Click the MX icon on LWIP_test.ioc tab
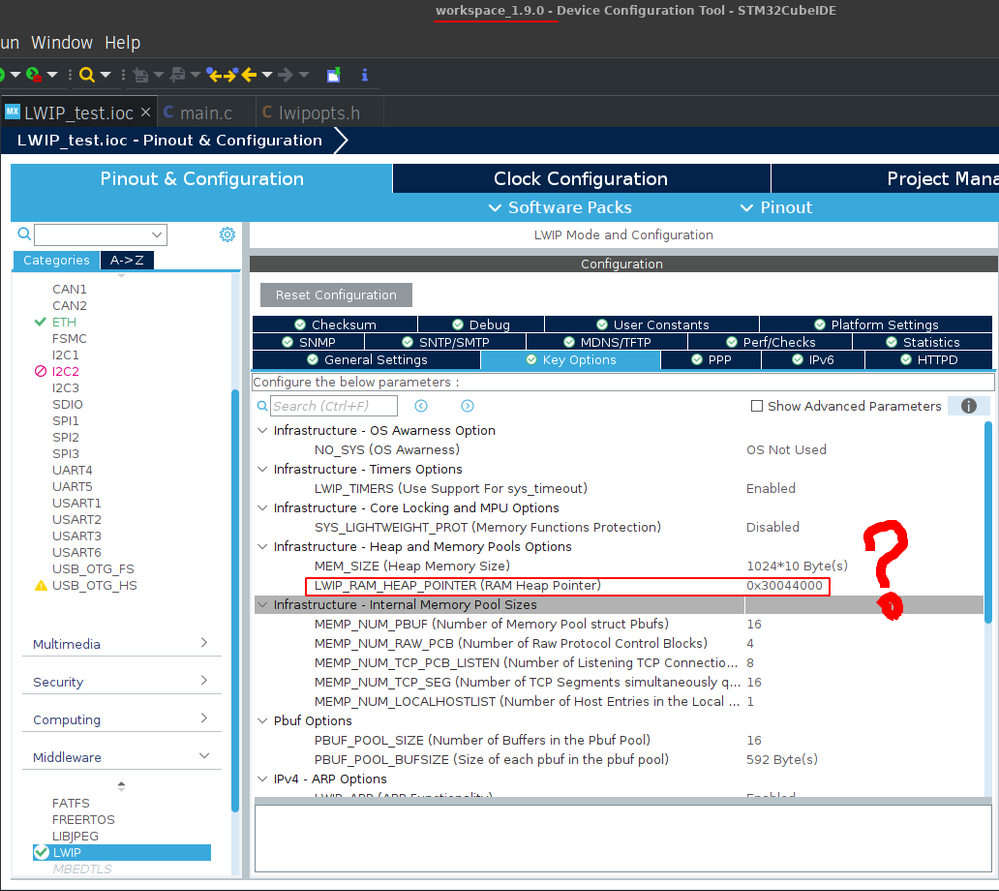The height and width of the screenshot is (891, 999). point(13,112)
